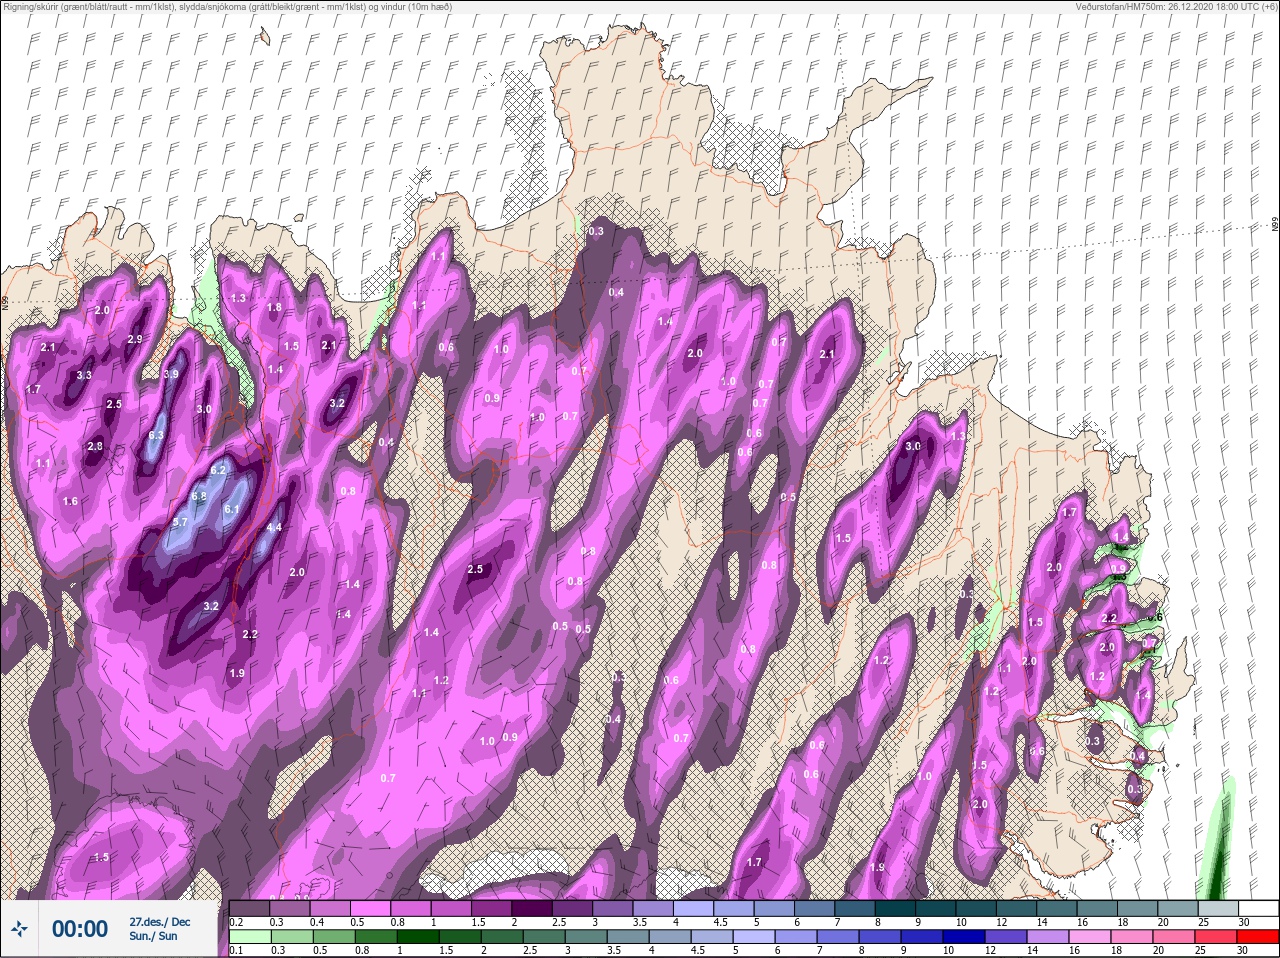Click the '30' label on the upper color scale
1280x958 pixels.
[x=1243, y=921]
